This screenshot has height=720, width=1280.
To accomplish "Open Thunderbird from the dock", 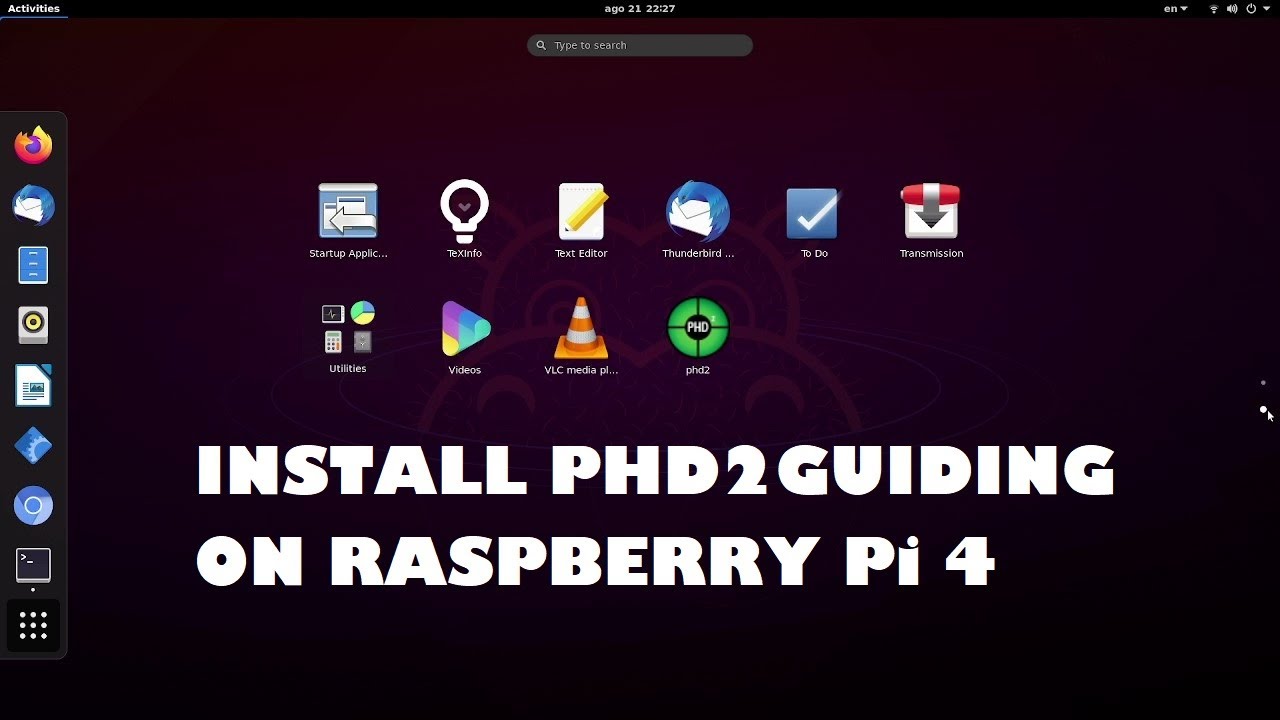I will click(33, 205).
